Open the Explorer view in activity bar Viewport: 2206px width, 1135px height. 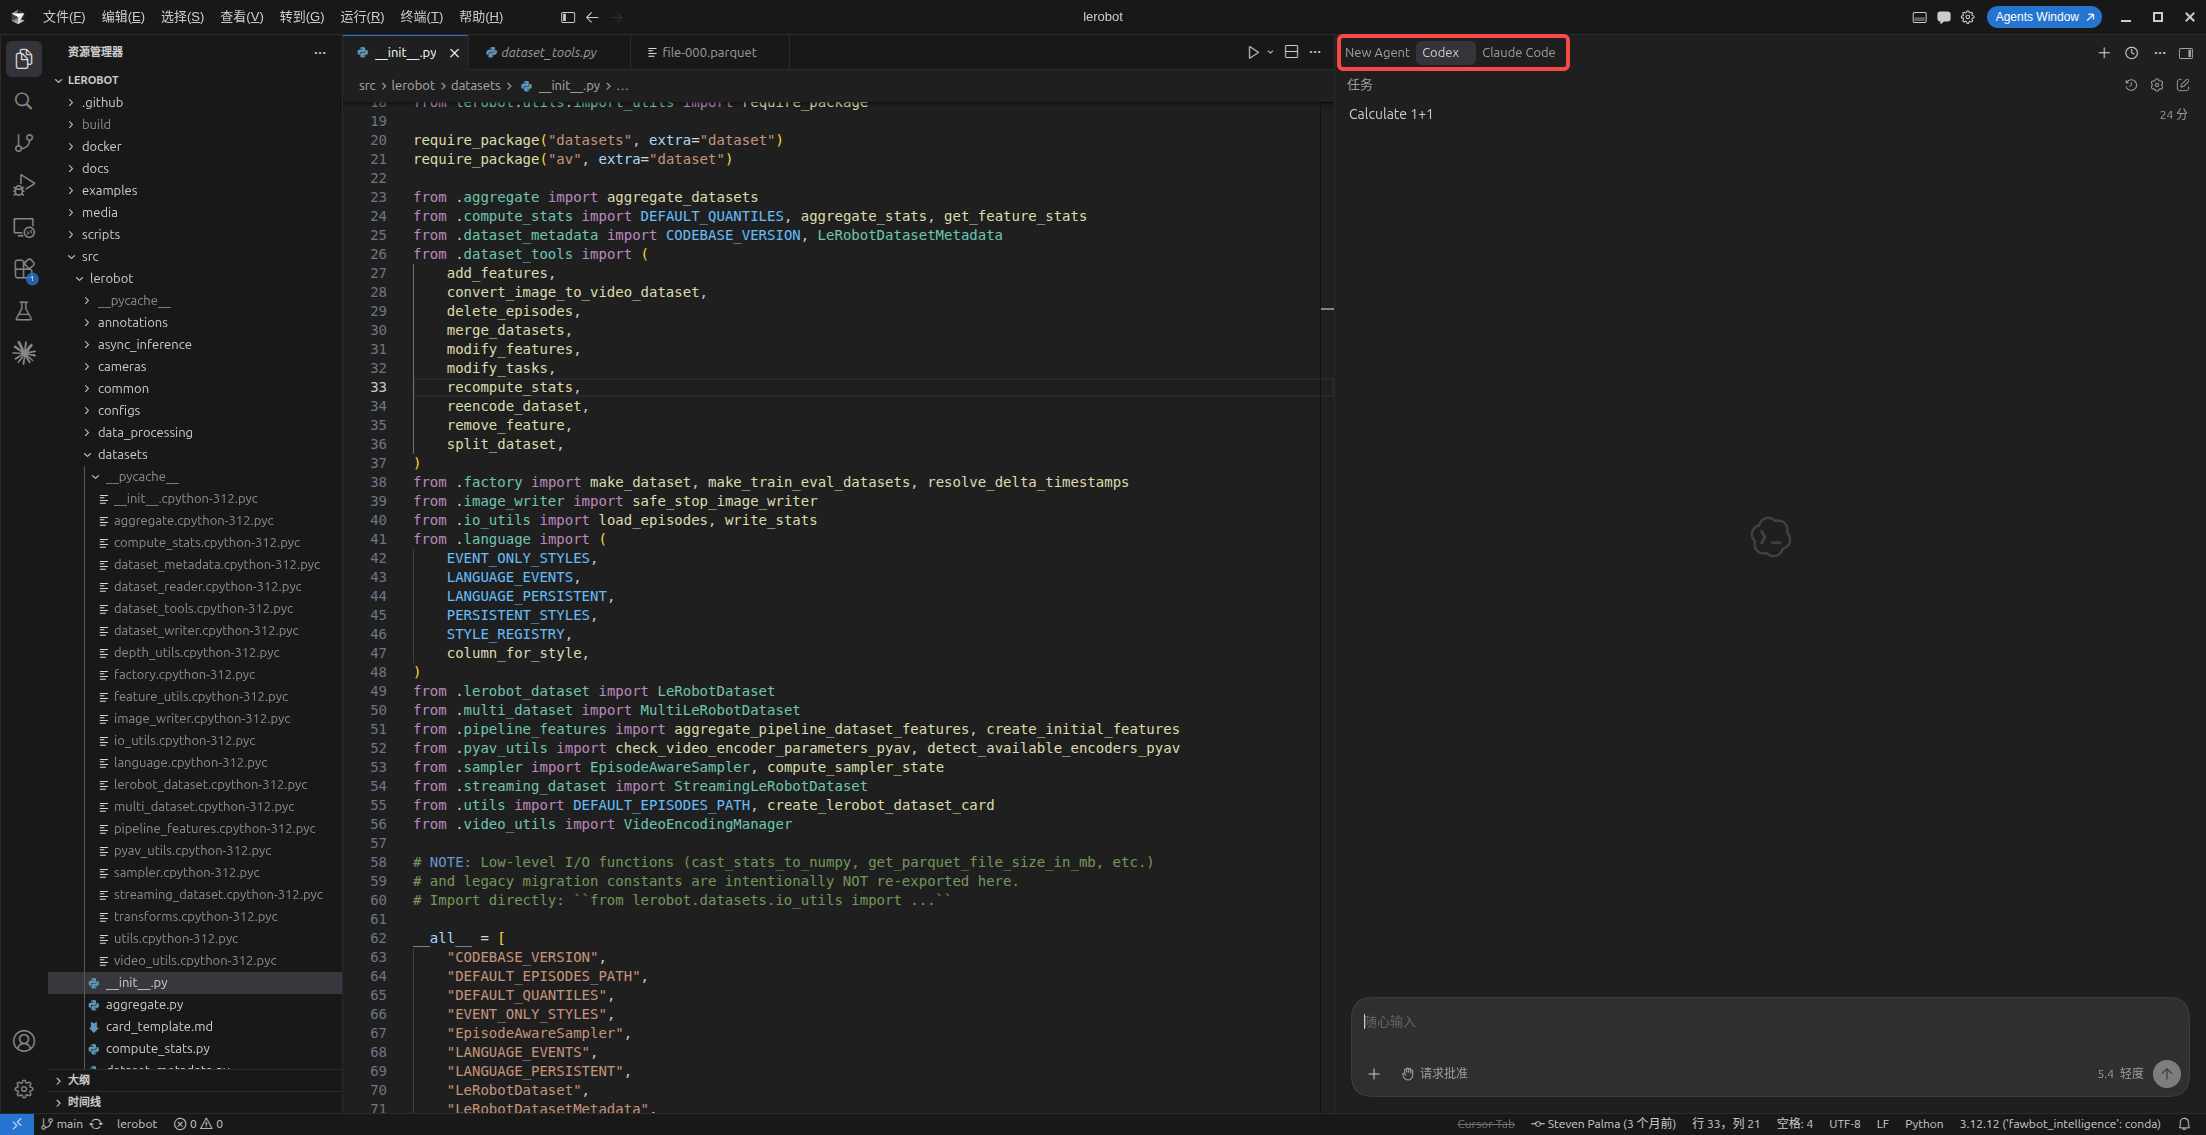click(24, 58)
